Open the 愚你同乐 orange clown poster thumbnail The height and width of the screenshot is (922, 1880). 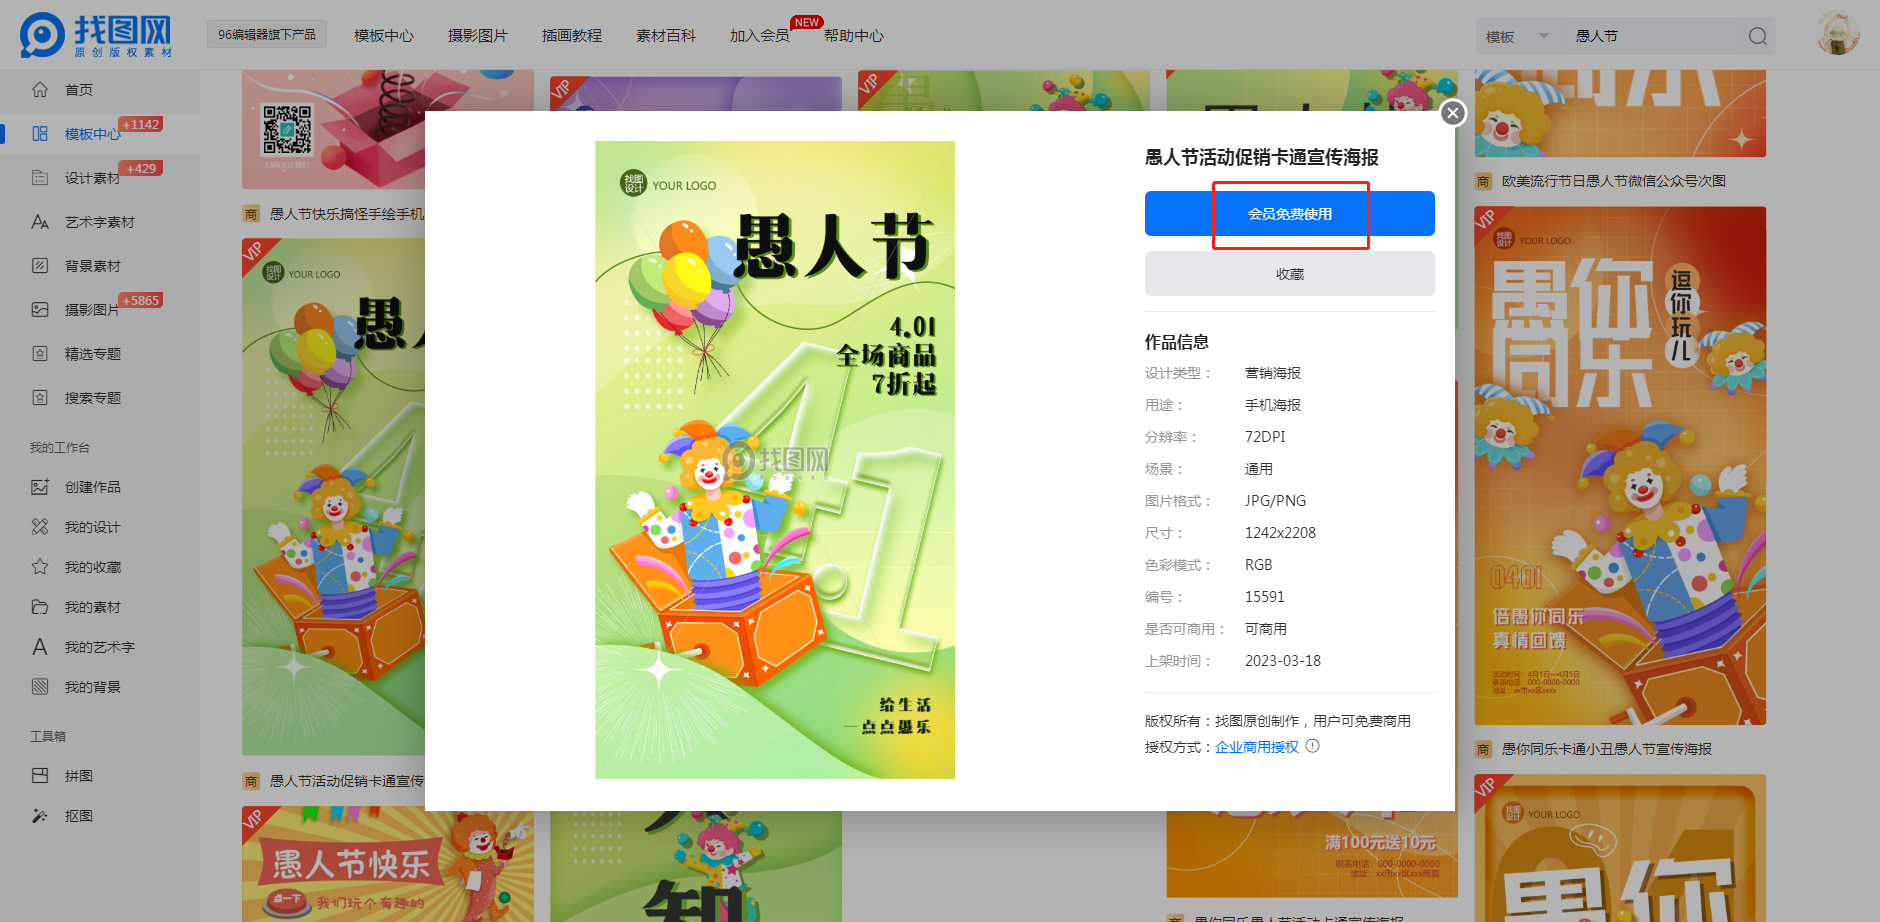[x=1619, y=465]
